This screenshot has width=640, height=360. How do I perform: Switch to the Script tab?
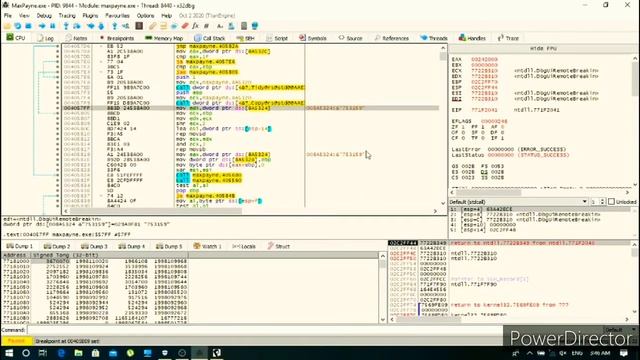pyautogui.click(x=277, y=38)
